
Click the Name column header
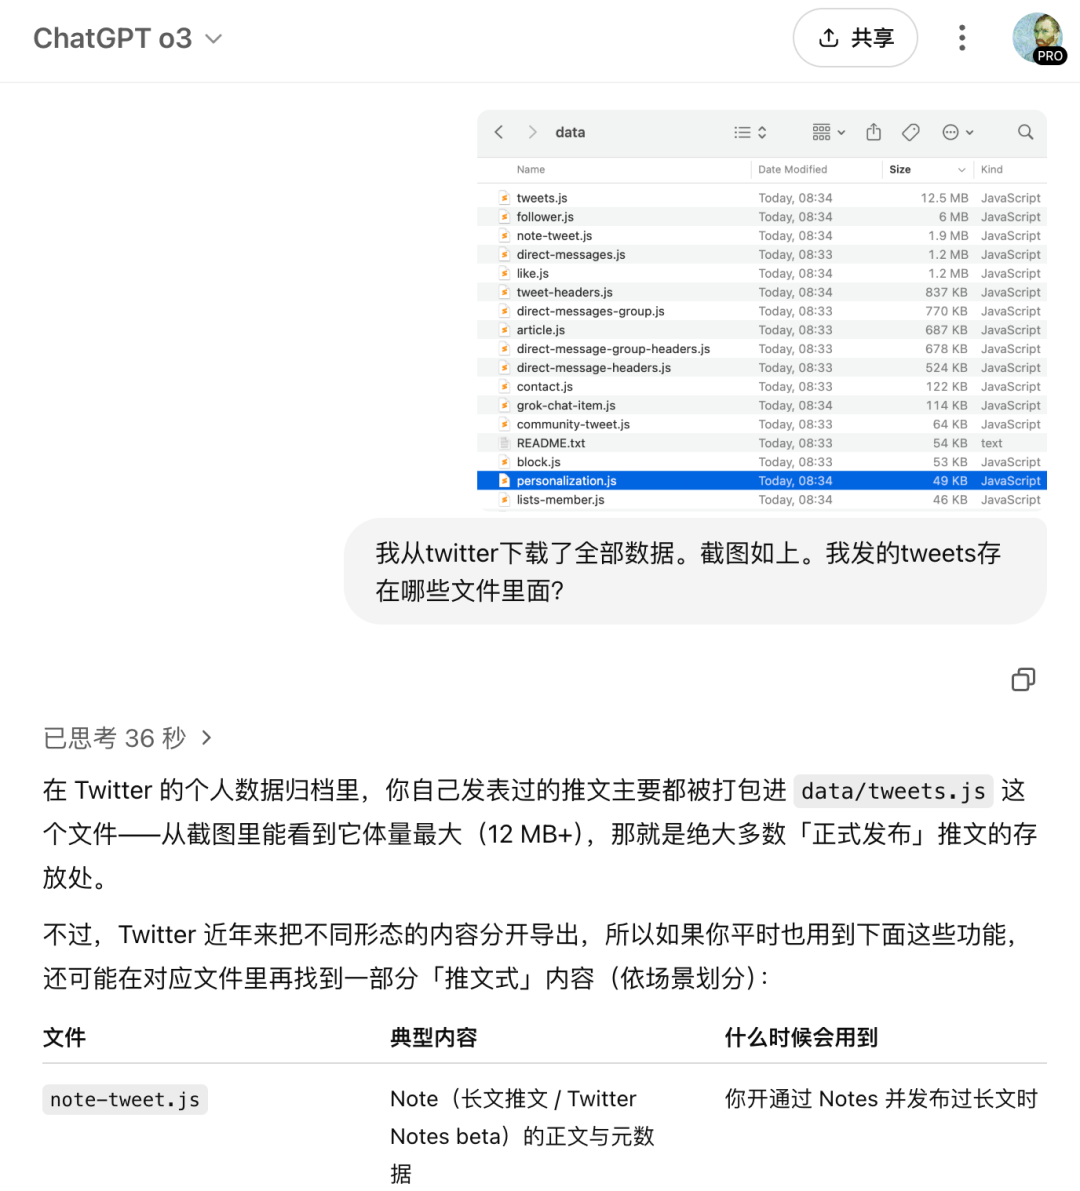pos(531,169)
